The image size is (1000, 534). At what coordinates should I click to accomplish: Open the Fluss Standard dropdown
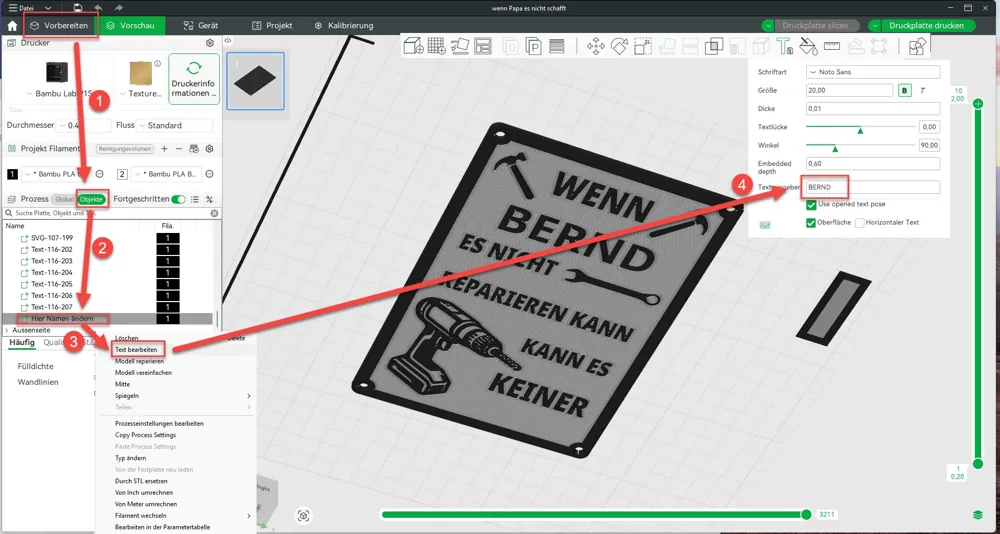point(175,126)
